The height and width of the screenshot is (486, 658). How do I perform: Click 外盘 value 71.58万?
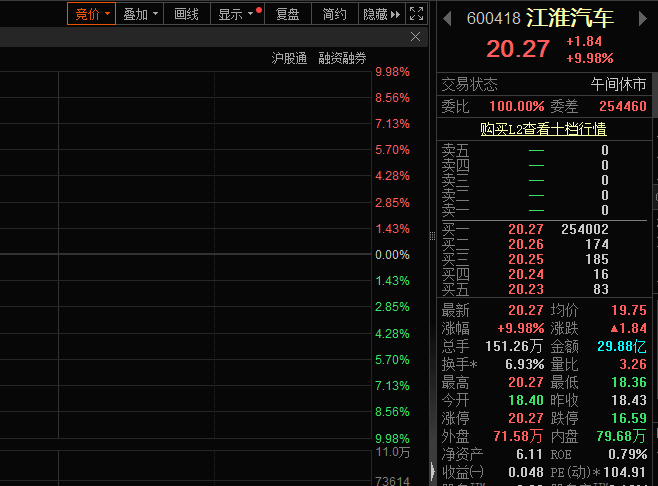[x=518, y=436]
